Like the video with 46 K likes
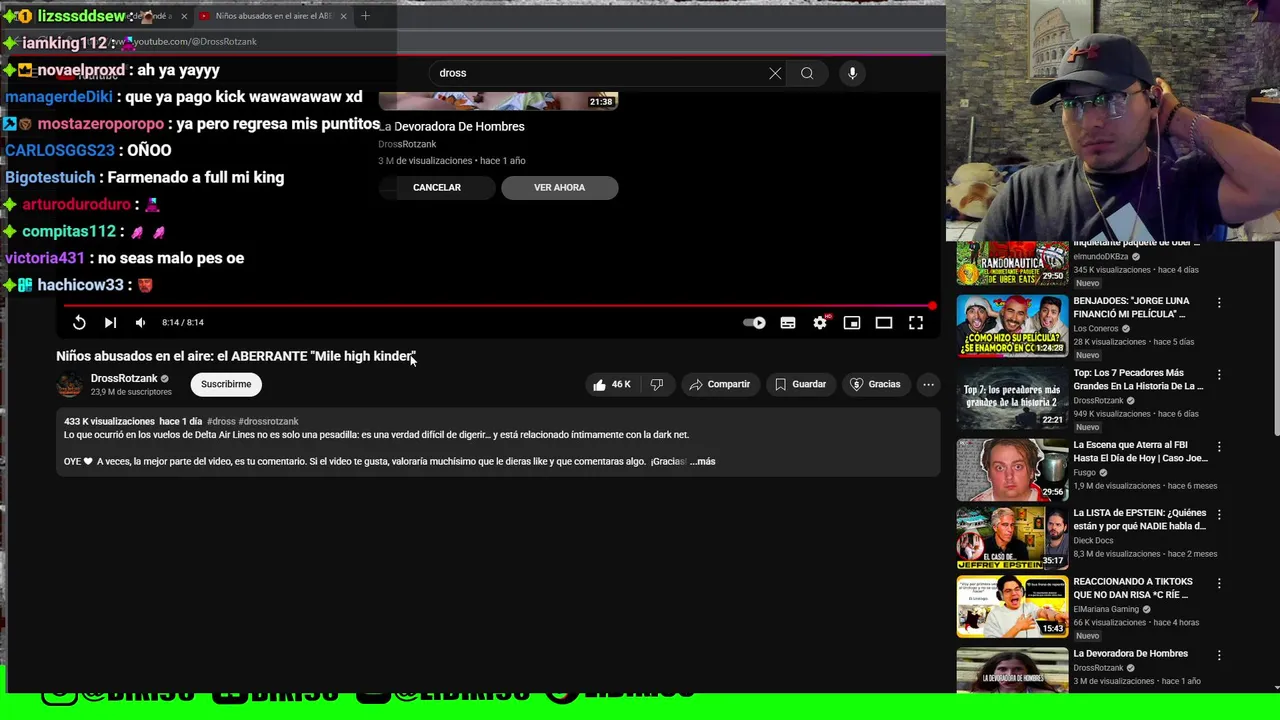The width and height of the screenshot is (1280, 720). pyautogui.click(x=611, y=384)
